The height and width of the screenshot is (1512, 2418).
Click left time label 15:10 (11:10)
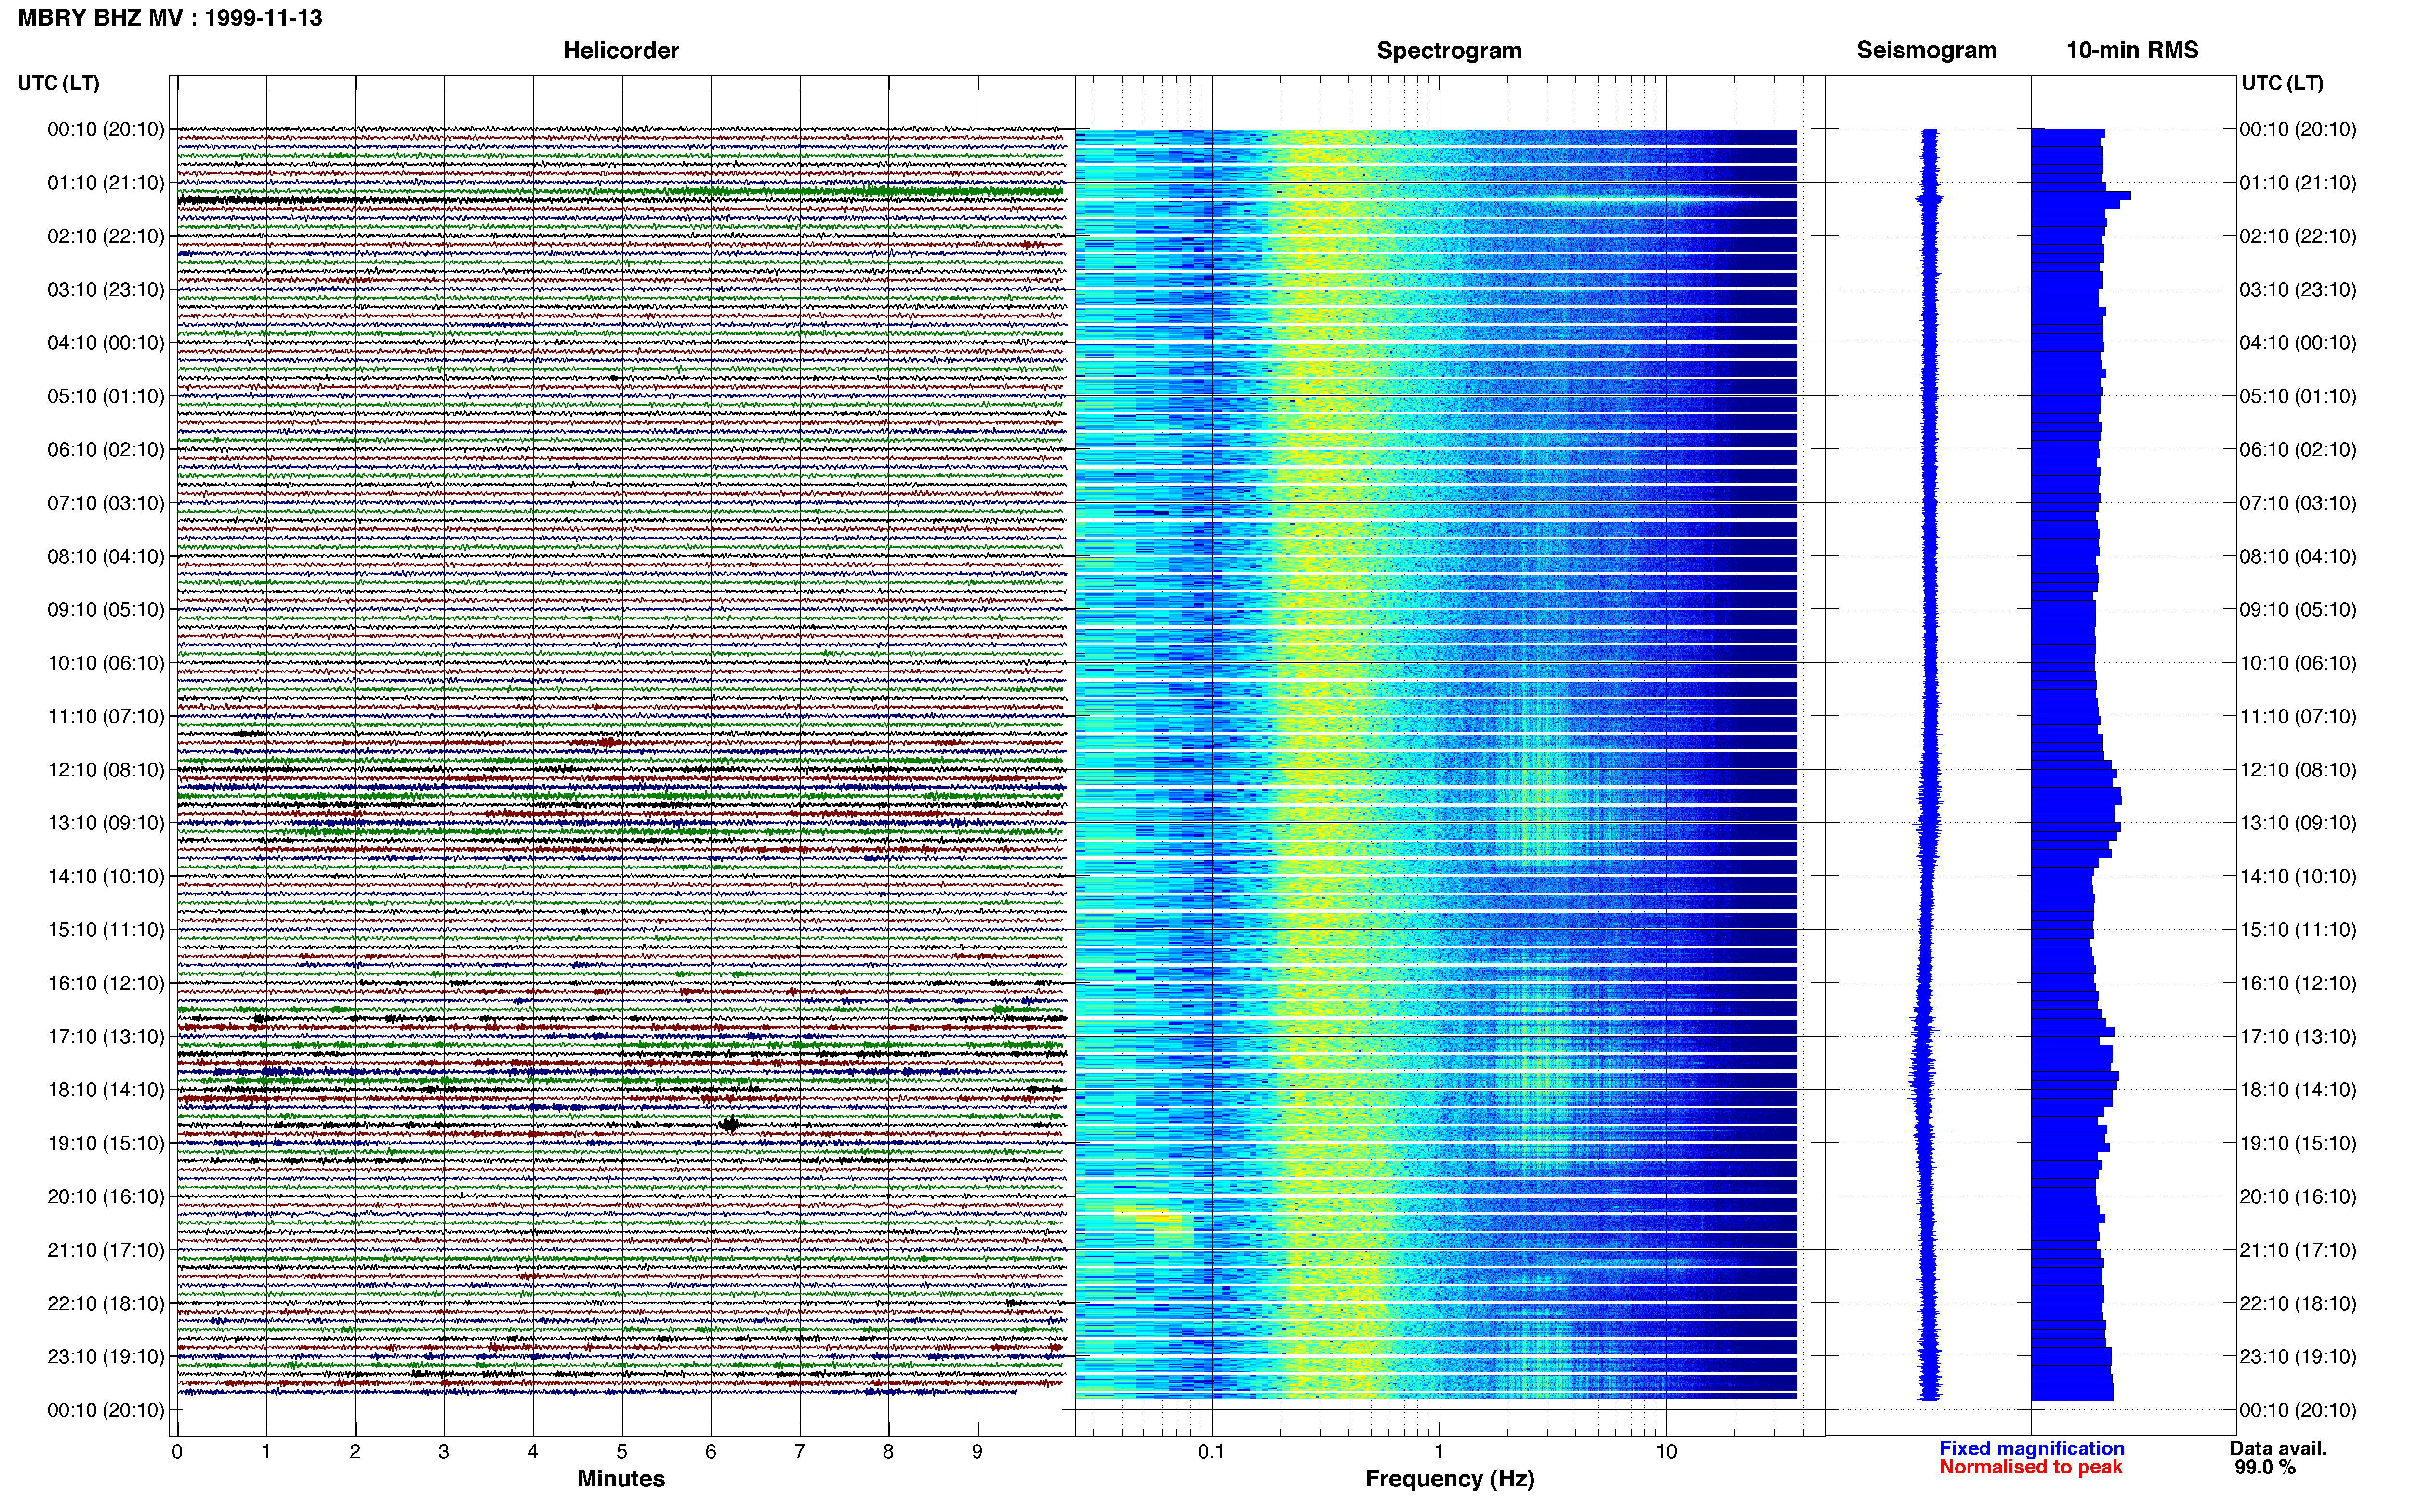105,929
